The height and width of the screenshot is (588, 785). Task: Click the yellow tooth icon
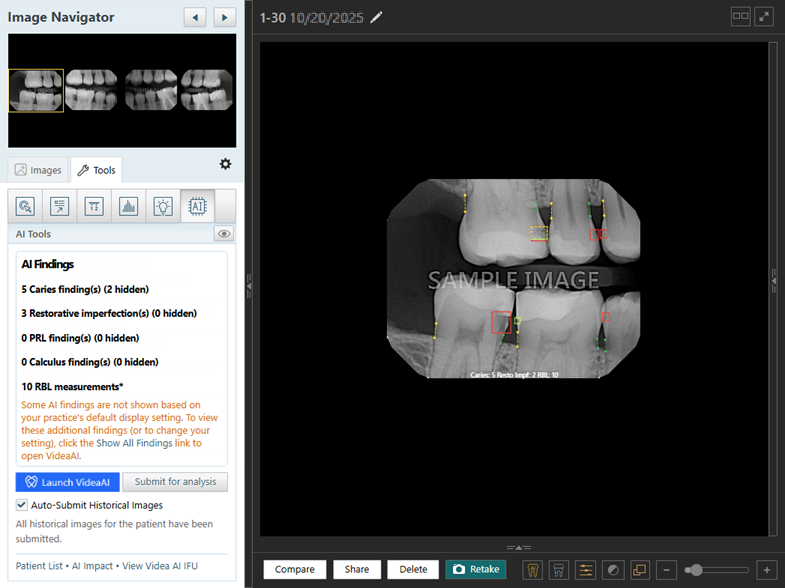pos(532,569)
